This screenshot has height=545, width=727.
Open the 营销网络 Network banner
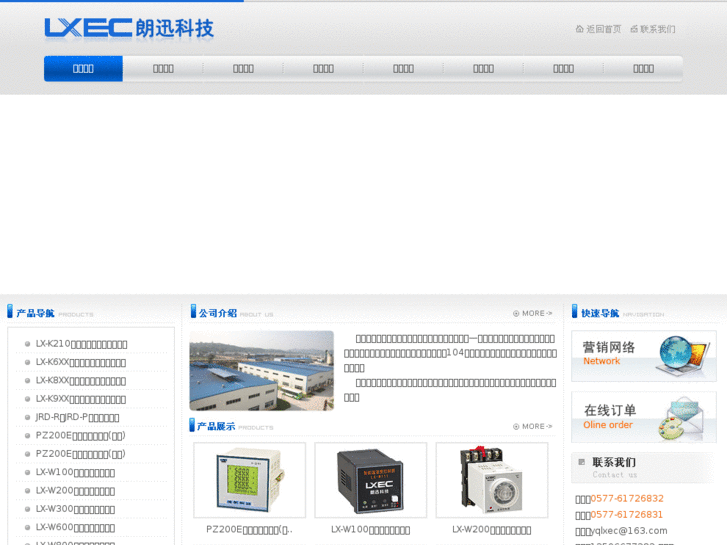pyautogui.click(x=644, y=356)
